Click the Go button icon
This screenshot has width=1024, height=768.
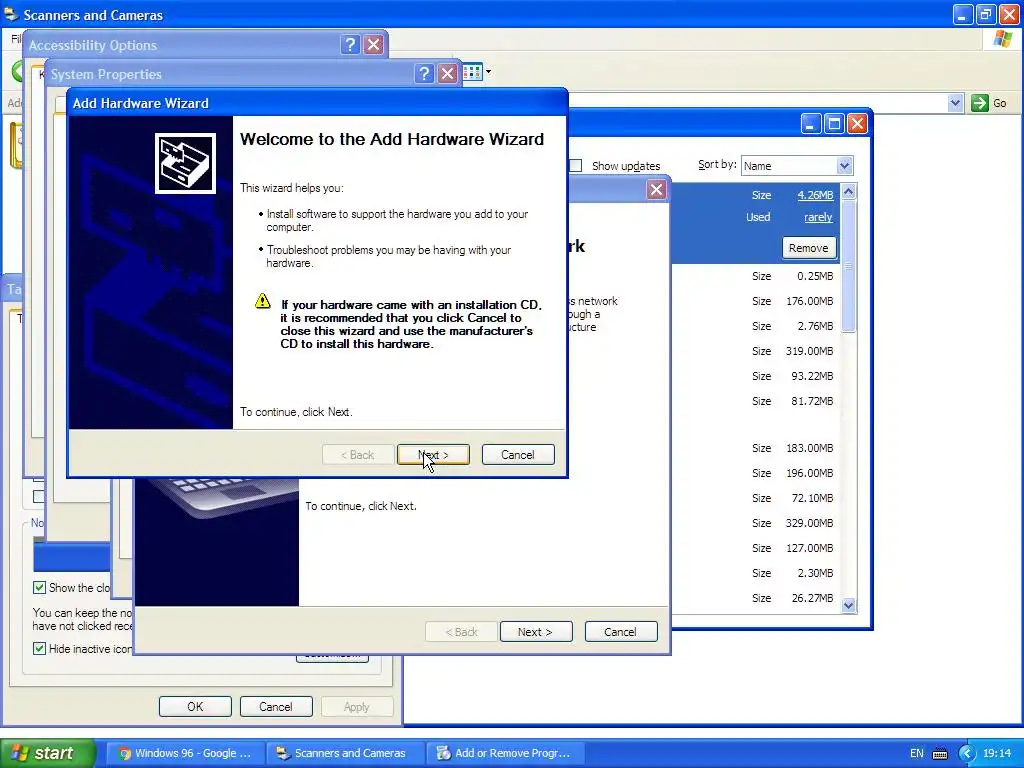click(x=980, y=103)
